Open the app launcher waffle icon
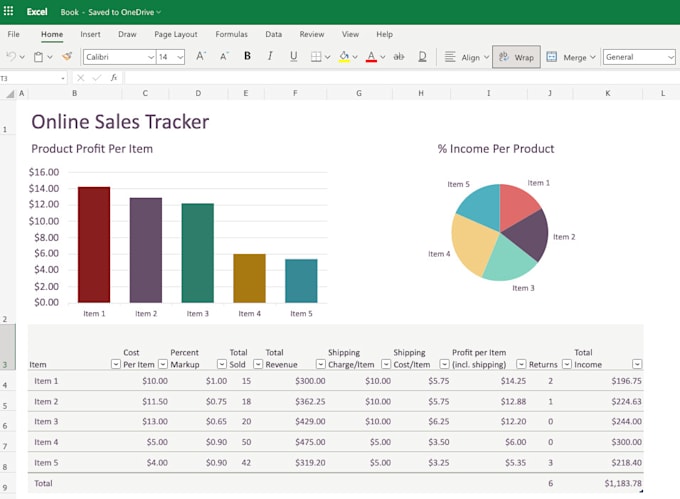Viewport: 680px width, 499px height. [10, 12]
